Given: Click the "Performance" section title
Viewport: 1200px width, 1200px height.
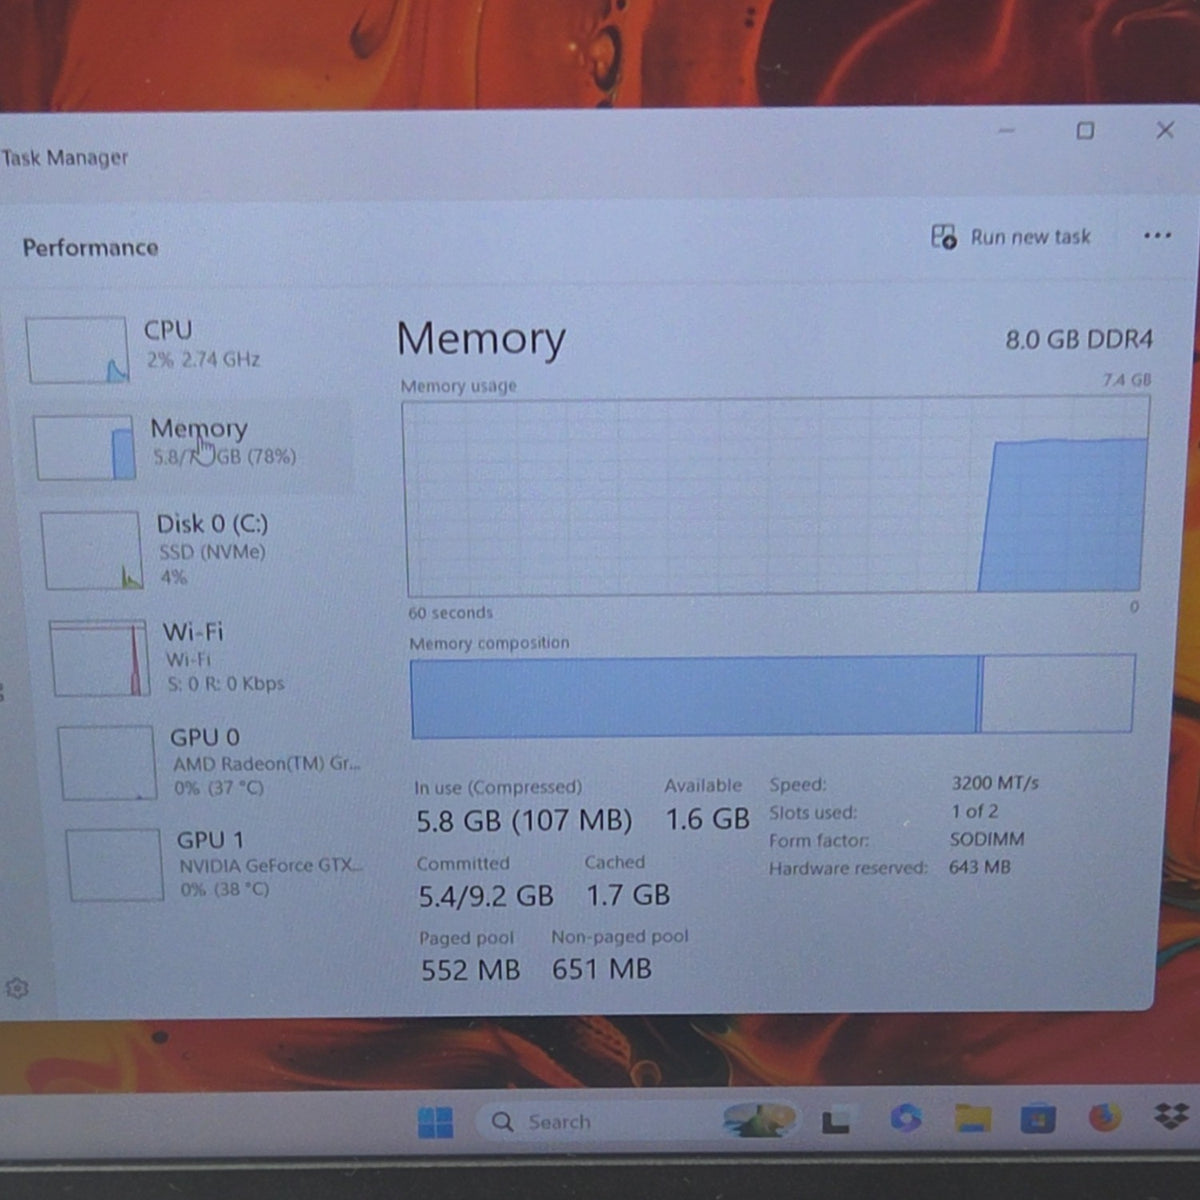Looking at the screenshot, I should pos(90,247).
